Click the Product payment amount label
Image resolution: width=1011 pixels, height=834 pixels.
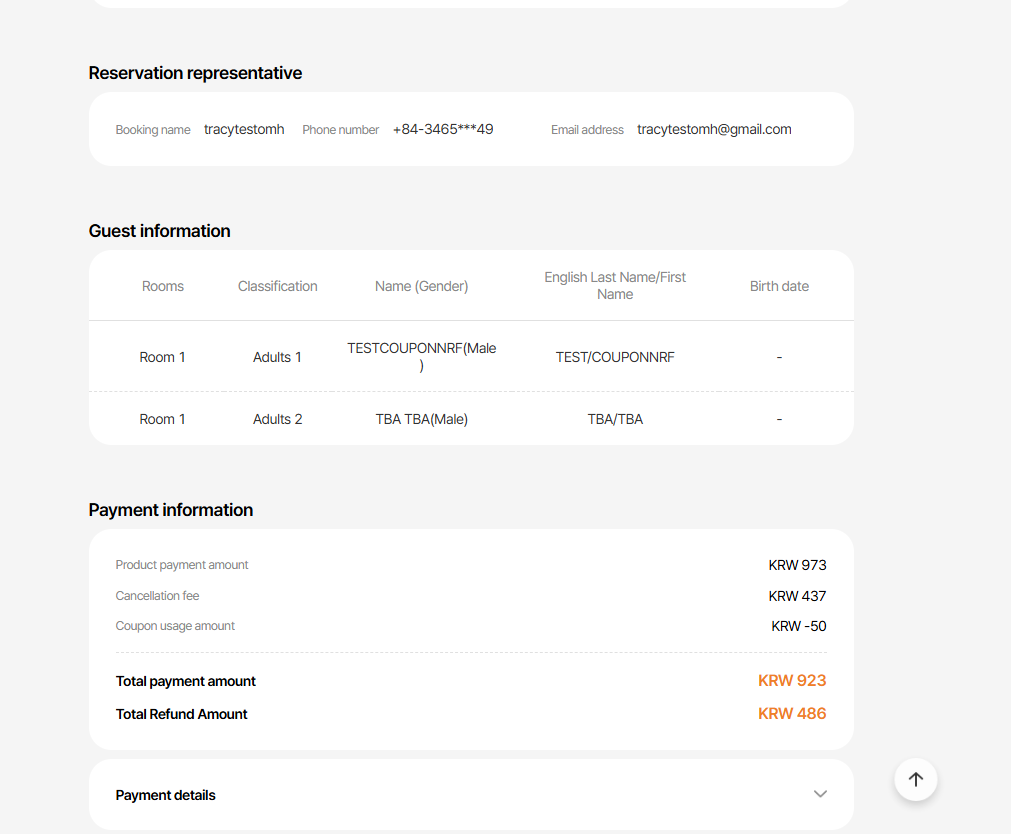click(182, 565)
